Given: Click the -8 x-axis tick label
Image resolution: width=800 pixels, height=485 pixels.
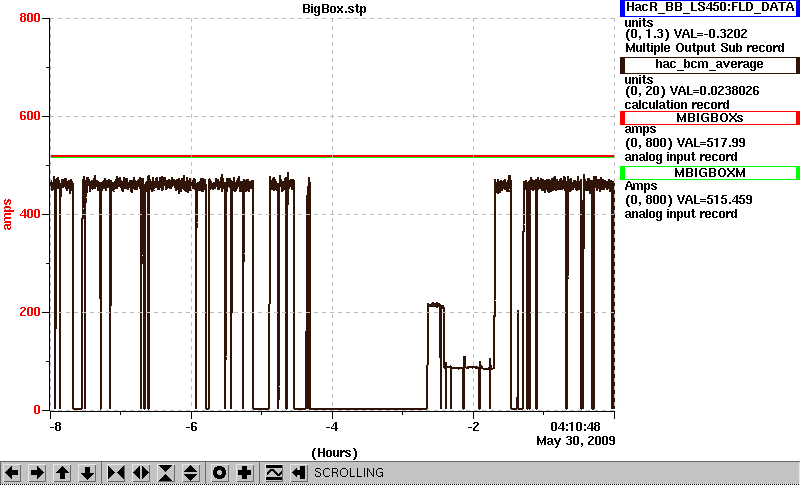Looking at the screenshot, I should point(55,426).
